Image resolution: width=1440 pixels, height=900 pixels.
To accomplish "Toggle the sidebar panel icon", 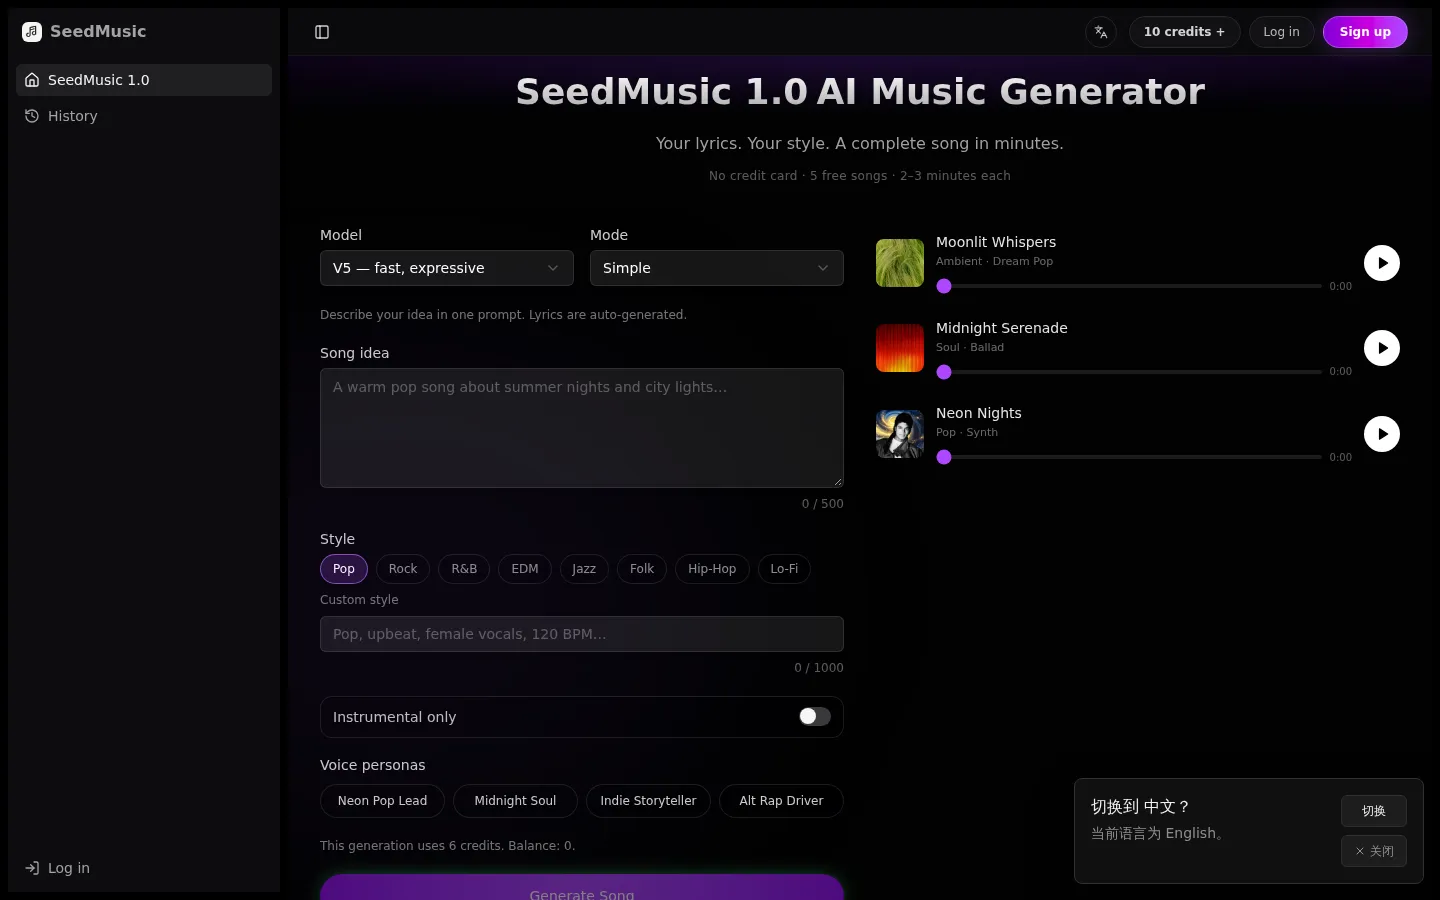I will [322, 32].
